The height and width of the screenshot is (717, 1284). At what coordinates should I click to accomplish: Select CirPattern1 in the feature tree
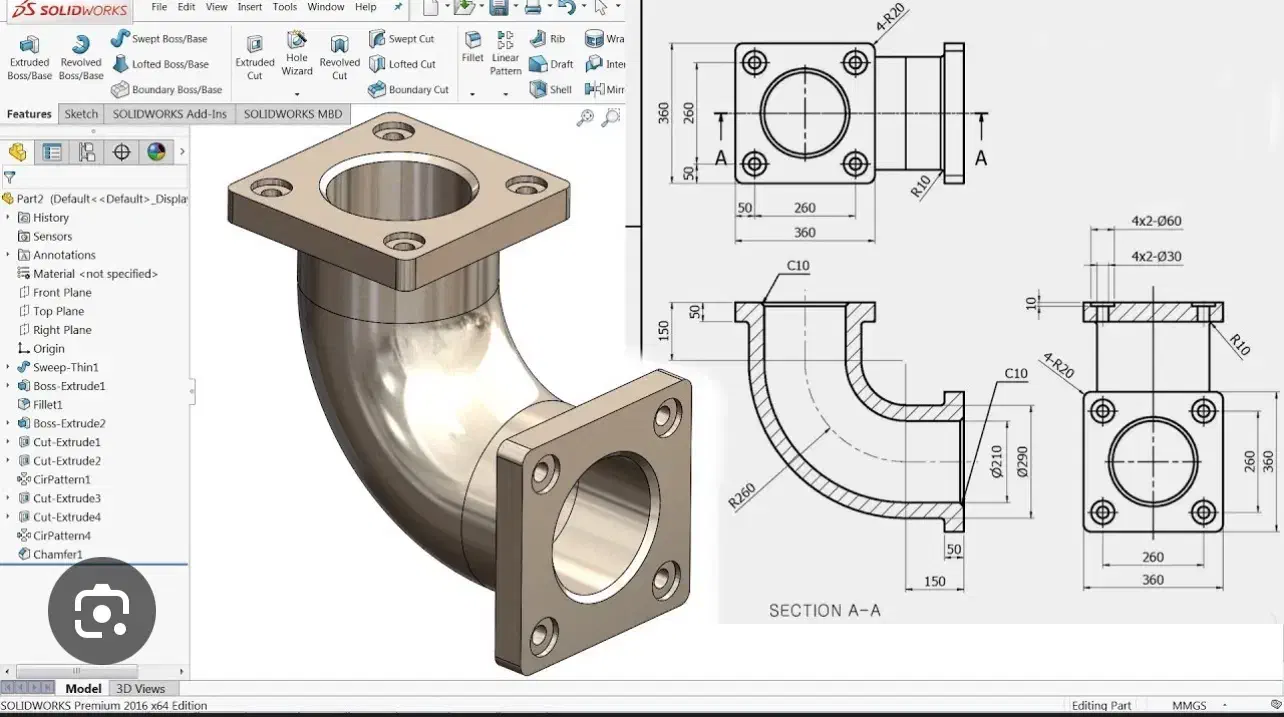click(54, 479)
